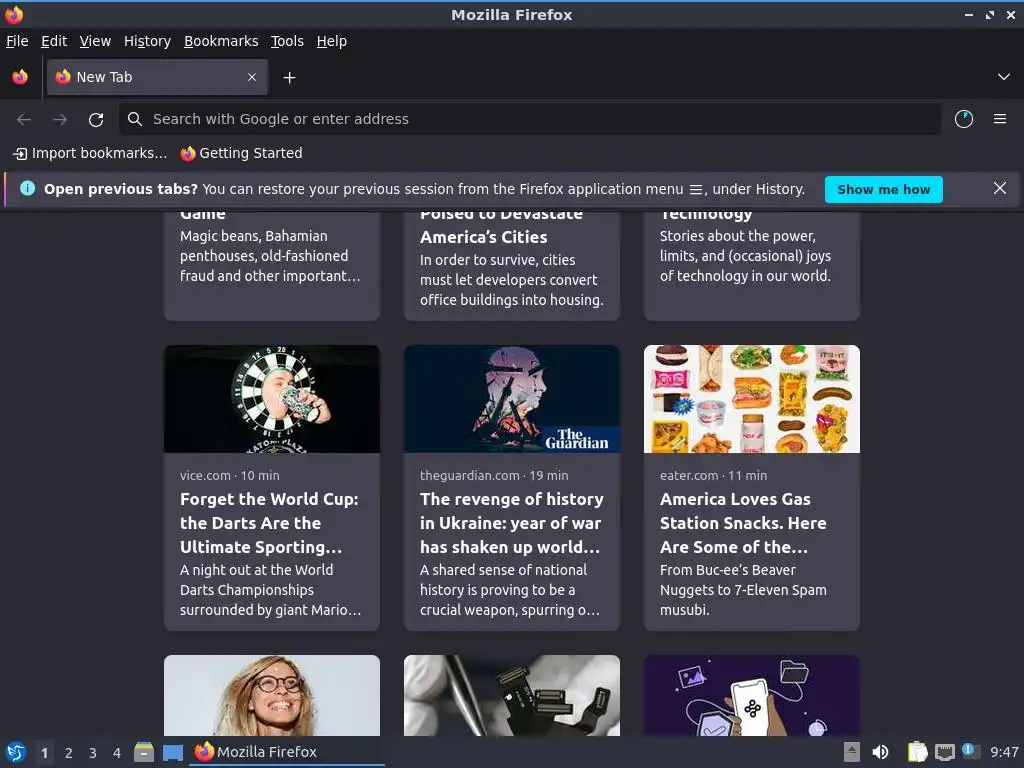
Task: Click Import bookmarks toolbar item
Action: 90,153
